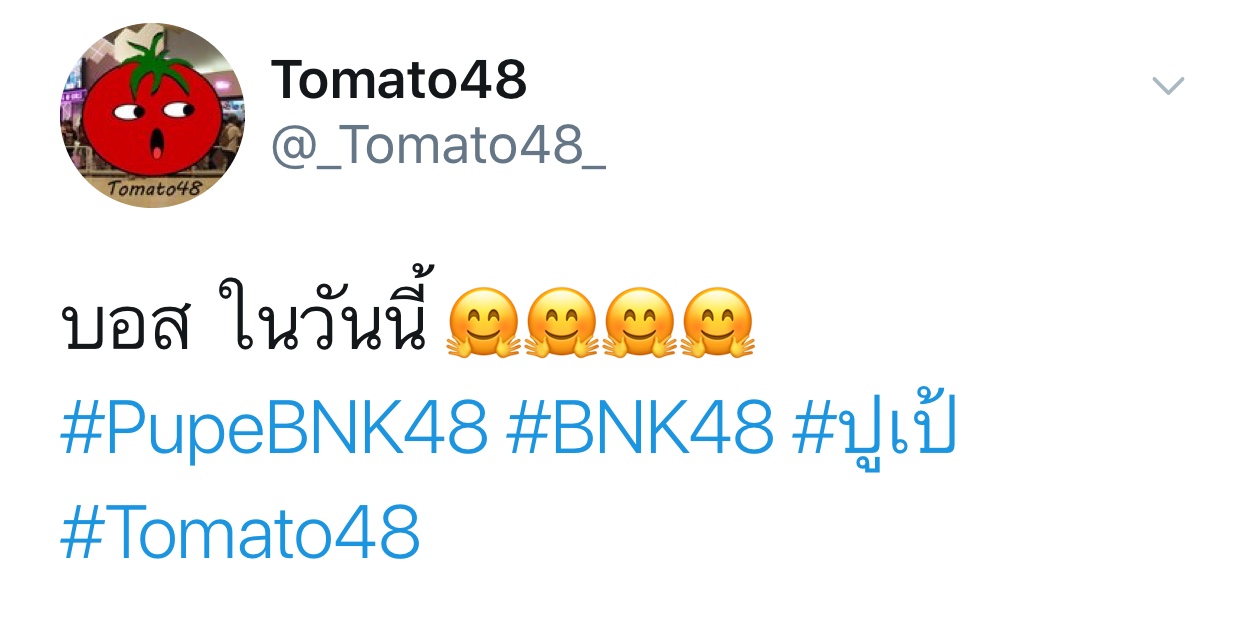Screen dimensions: 1242x642
Task: Click the Thai phrase ในวันนี้ in the tweet
Action: 328,320
